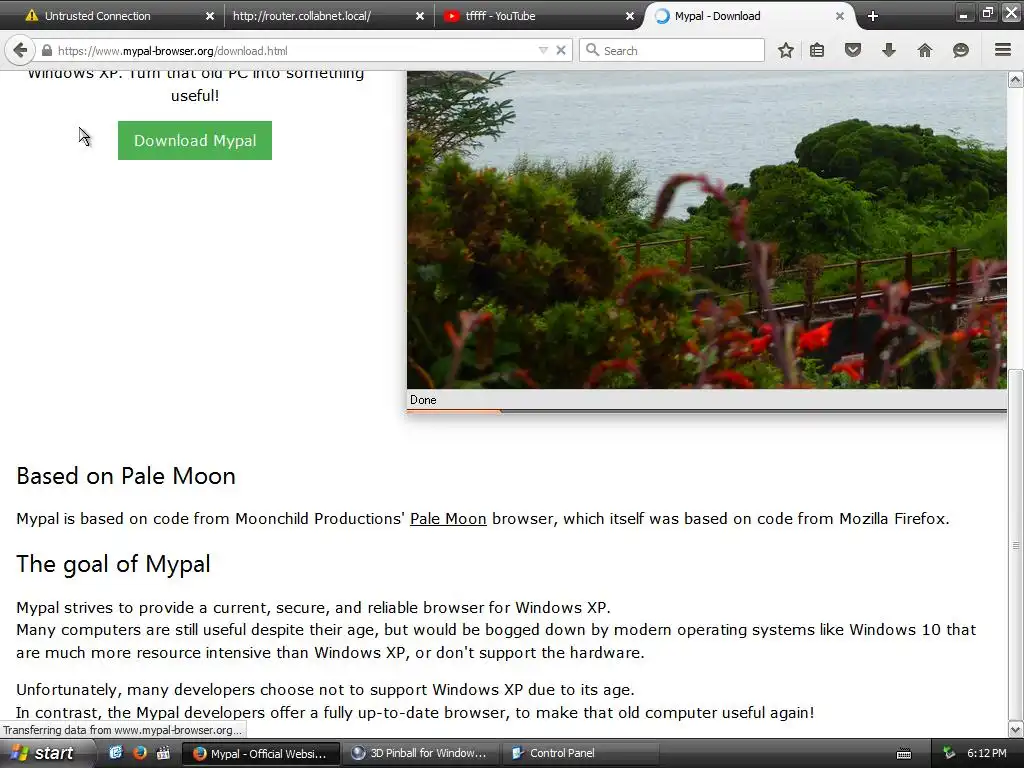Open the URL history dropdown arrow

(x=543, y=50)
